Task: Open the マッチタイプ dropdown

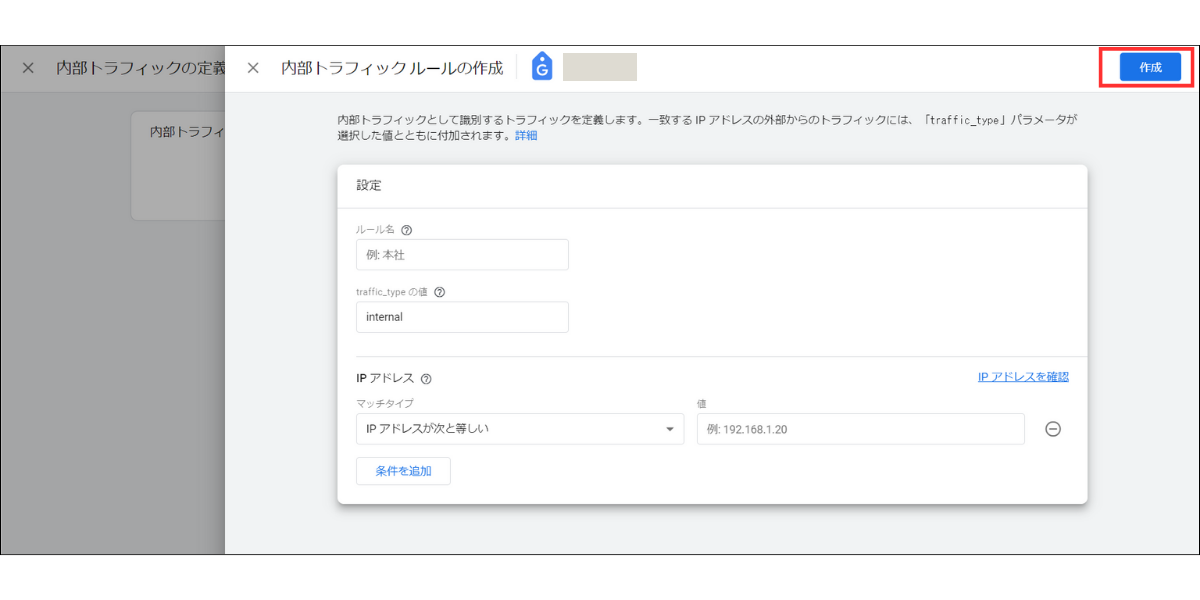Action: pyautogui.click(x=520, y=429)
